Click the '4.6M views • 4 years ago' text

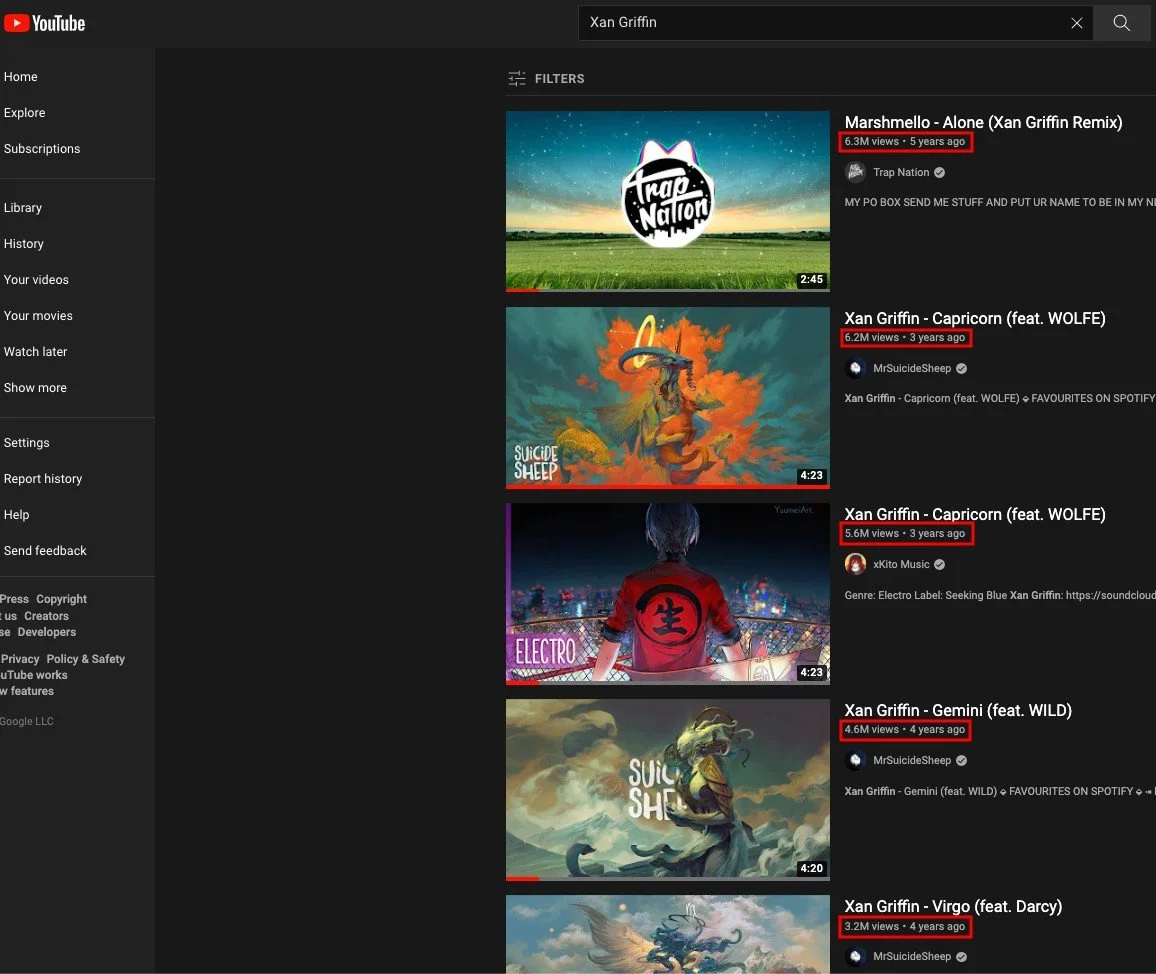point(905,730)
